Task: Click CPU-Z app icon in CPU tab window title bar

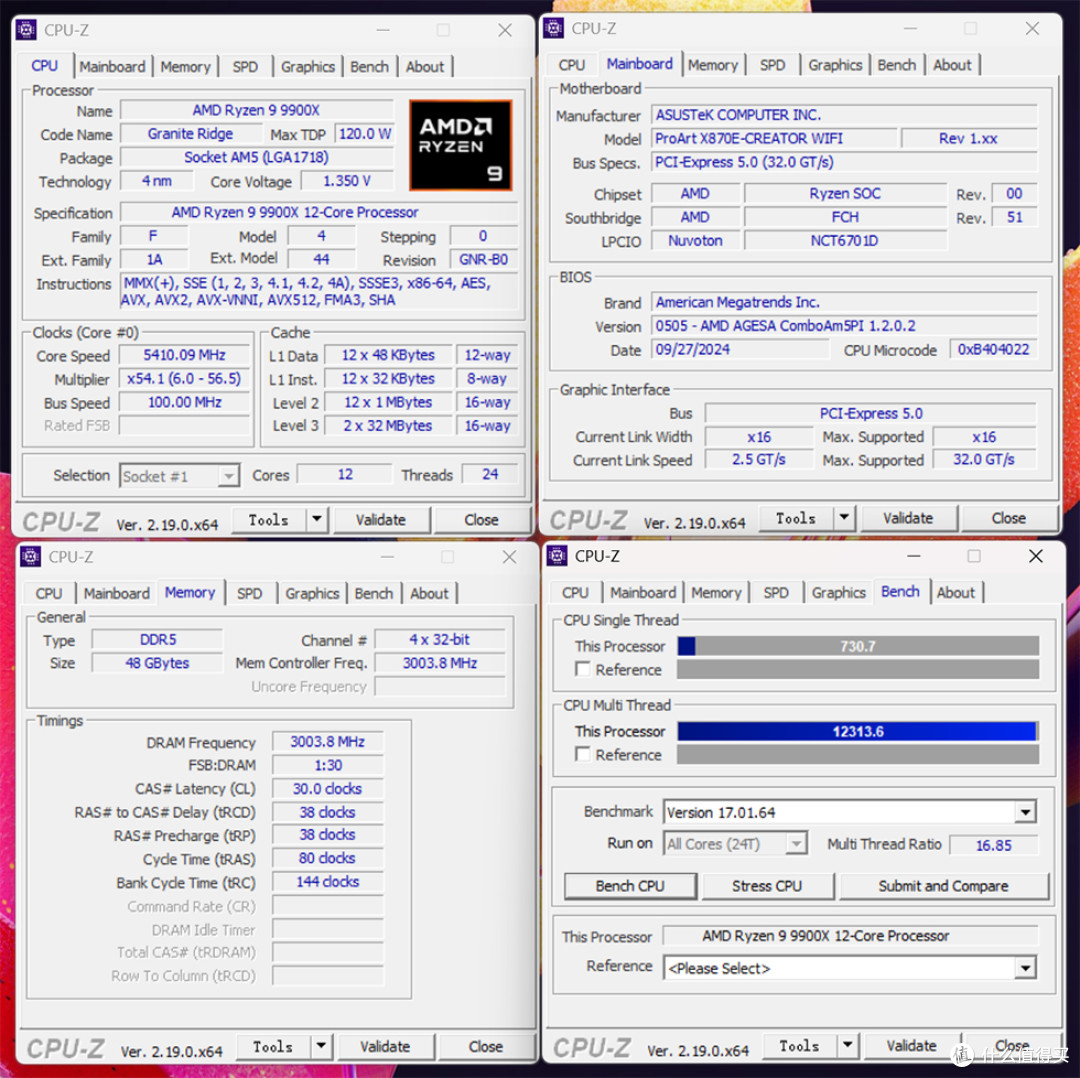Action: click(x=26, y=30)
